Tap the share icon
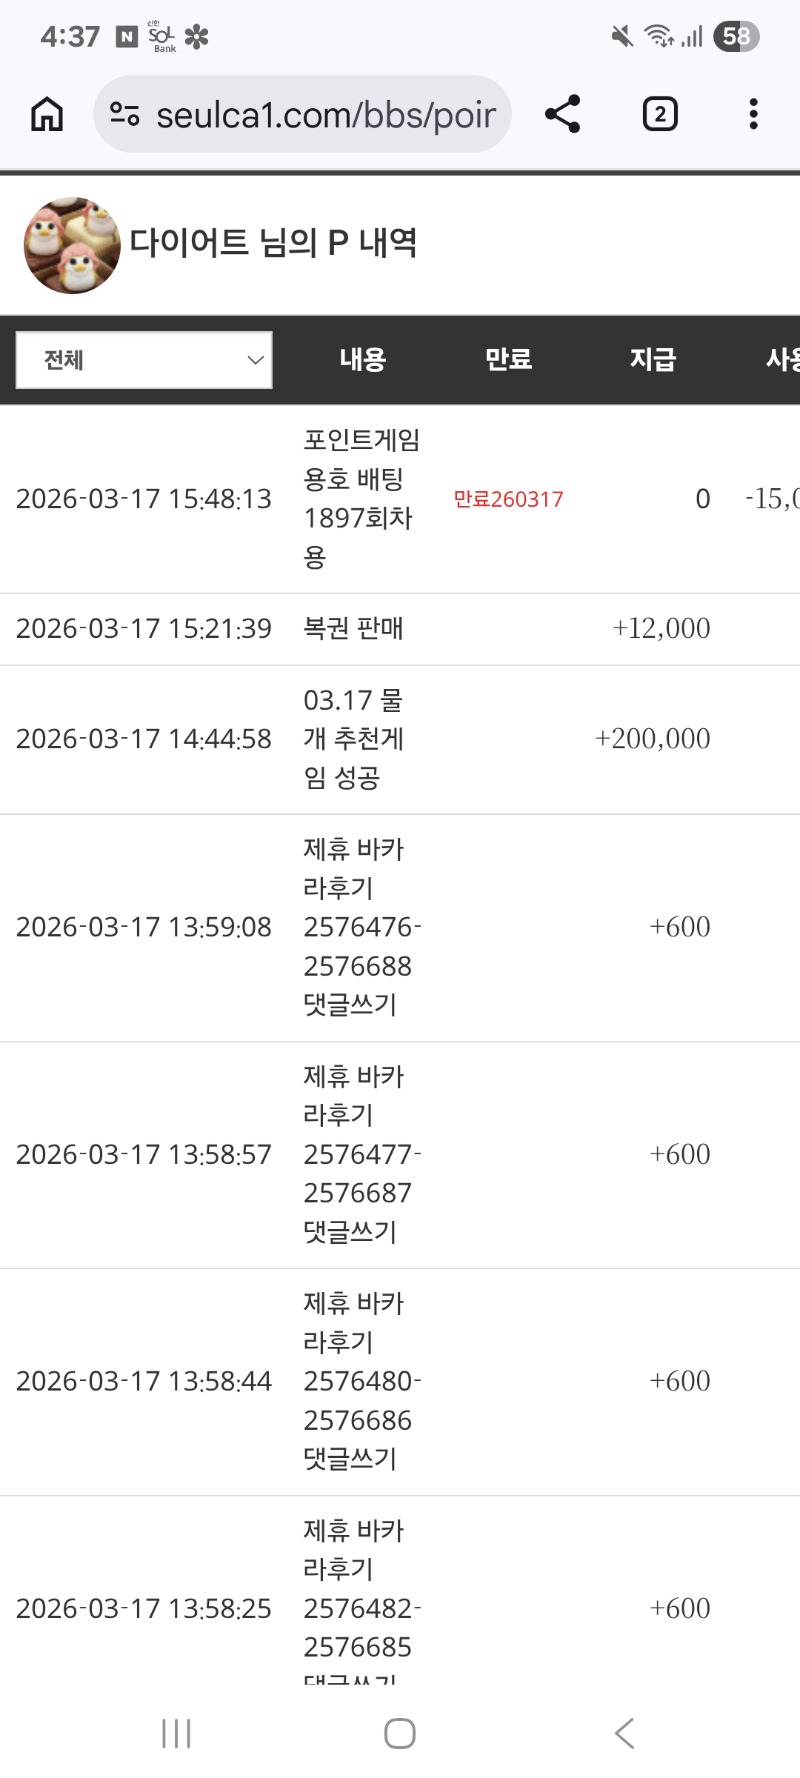800x1778 pixels. 562,114
